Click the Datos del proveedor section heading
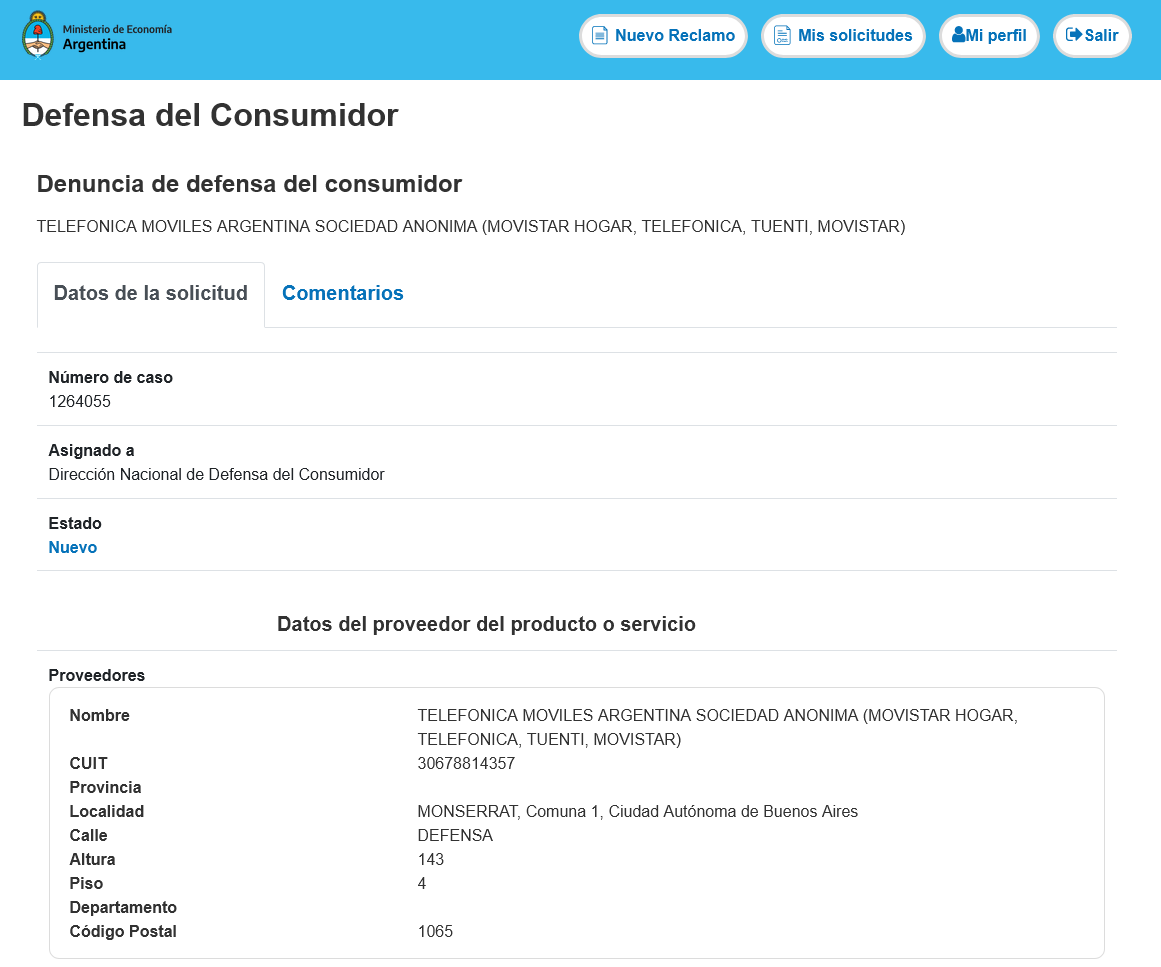The width and height of the screenshot is (1161, 967). [486, 624]
